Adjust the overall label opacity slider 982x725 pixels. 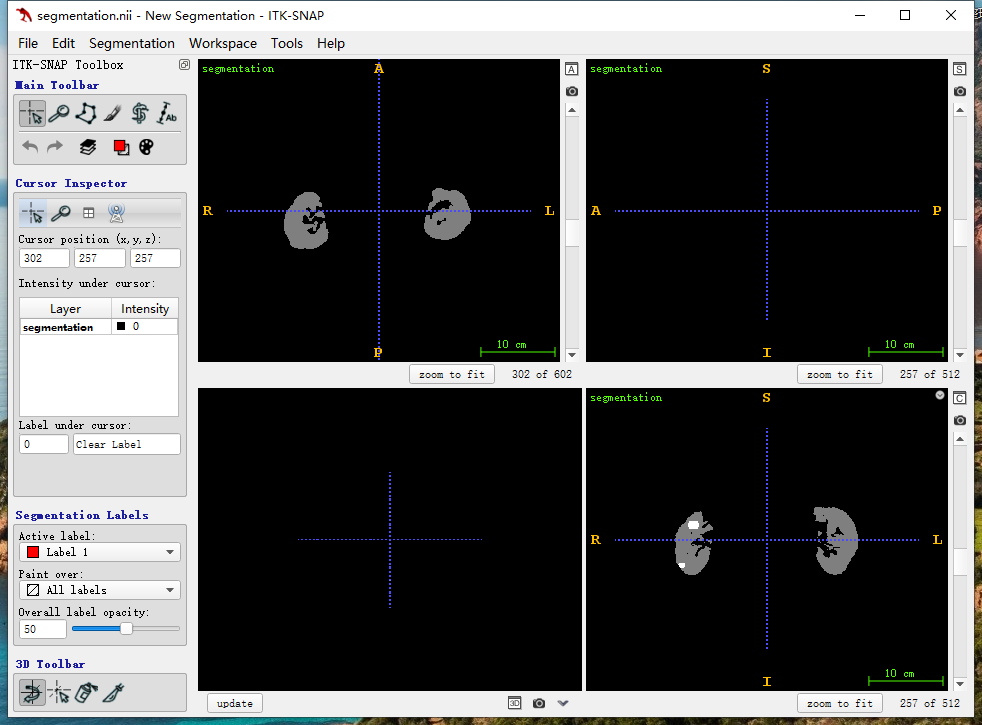pos(126,629)
